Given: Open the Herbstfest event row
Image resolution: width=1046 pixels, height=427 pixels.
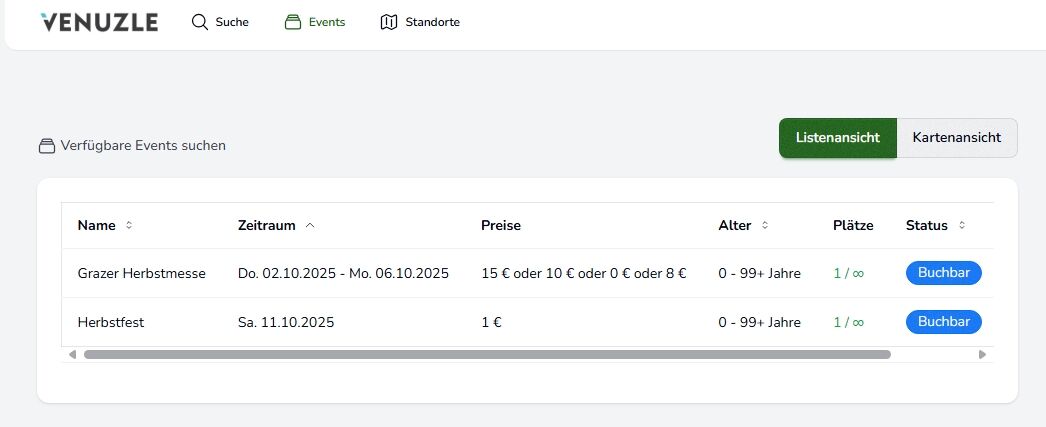Looking at the screenshot, I should tap(111, 322).
